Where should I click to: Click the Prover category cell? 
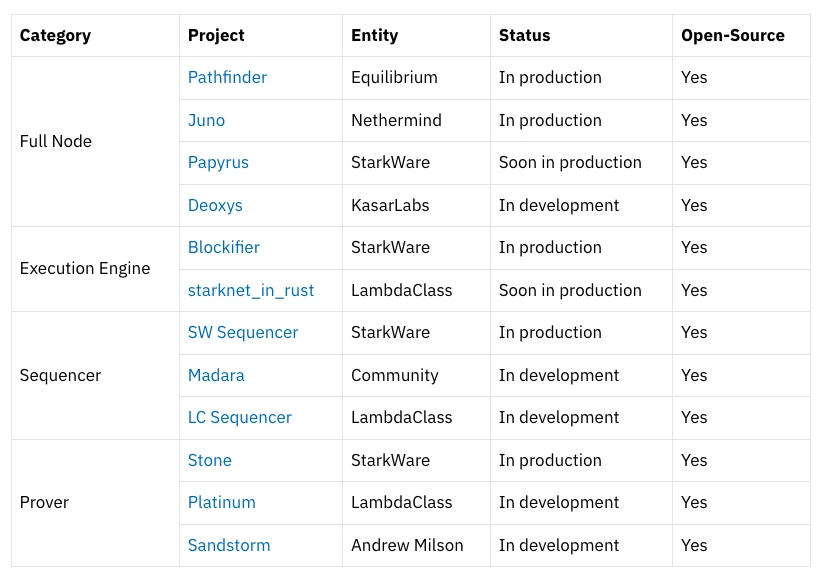tap(44, 502)
